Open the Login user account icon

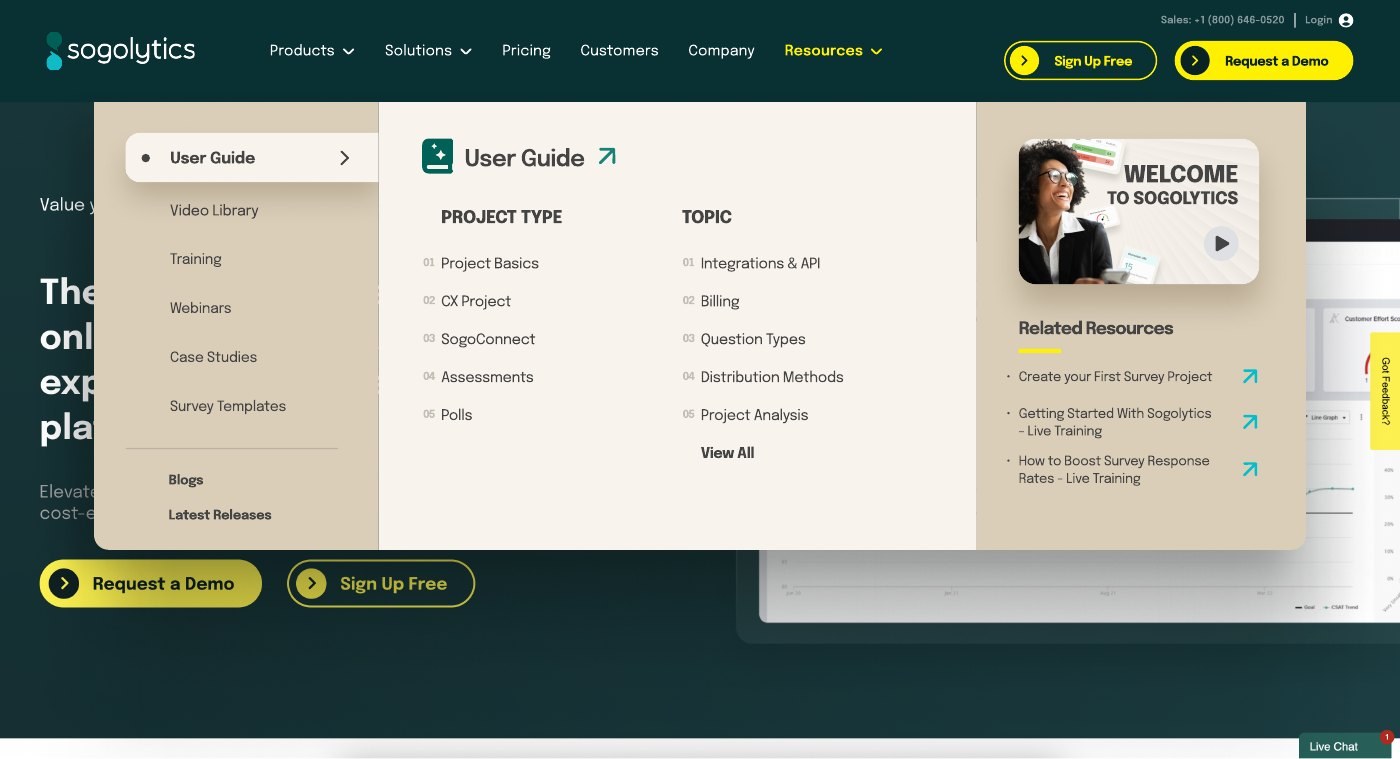point(1346,20)
